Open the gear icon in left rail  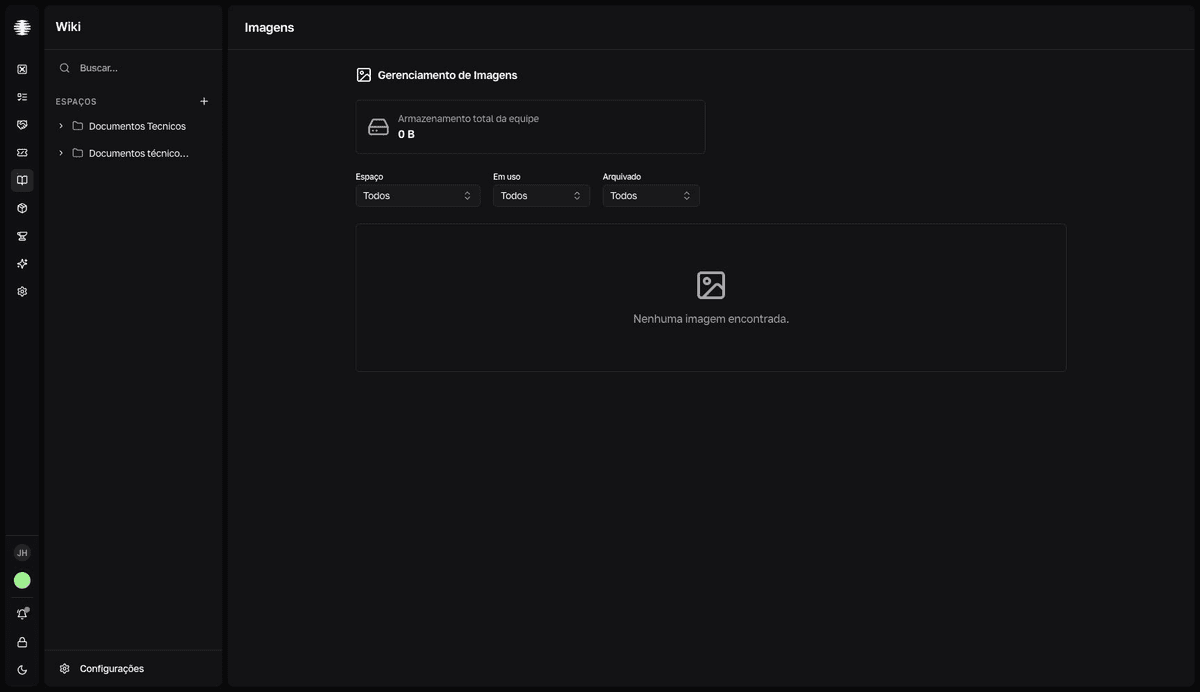22,292
